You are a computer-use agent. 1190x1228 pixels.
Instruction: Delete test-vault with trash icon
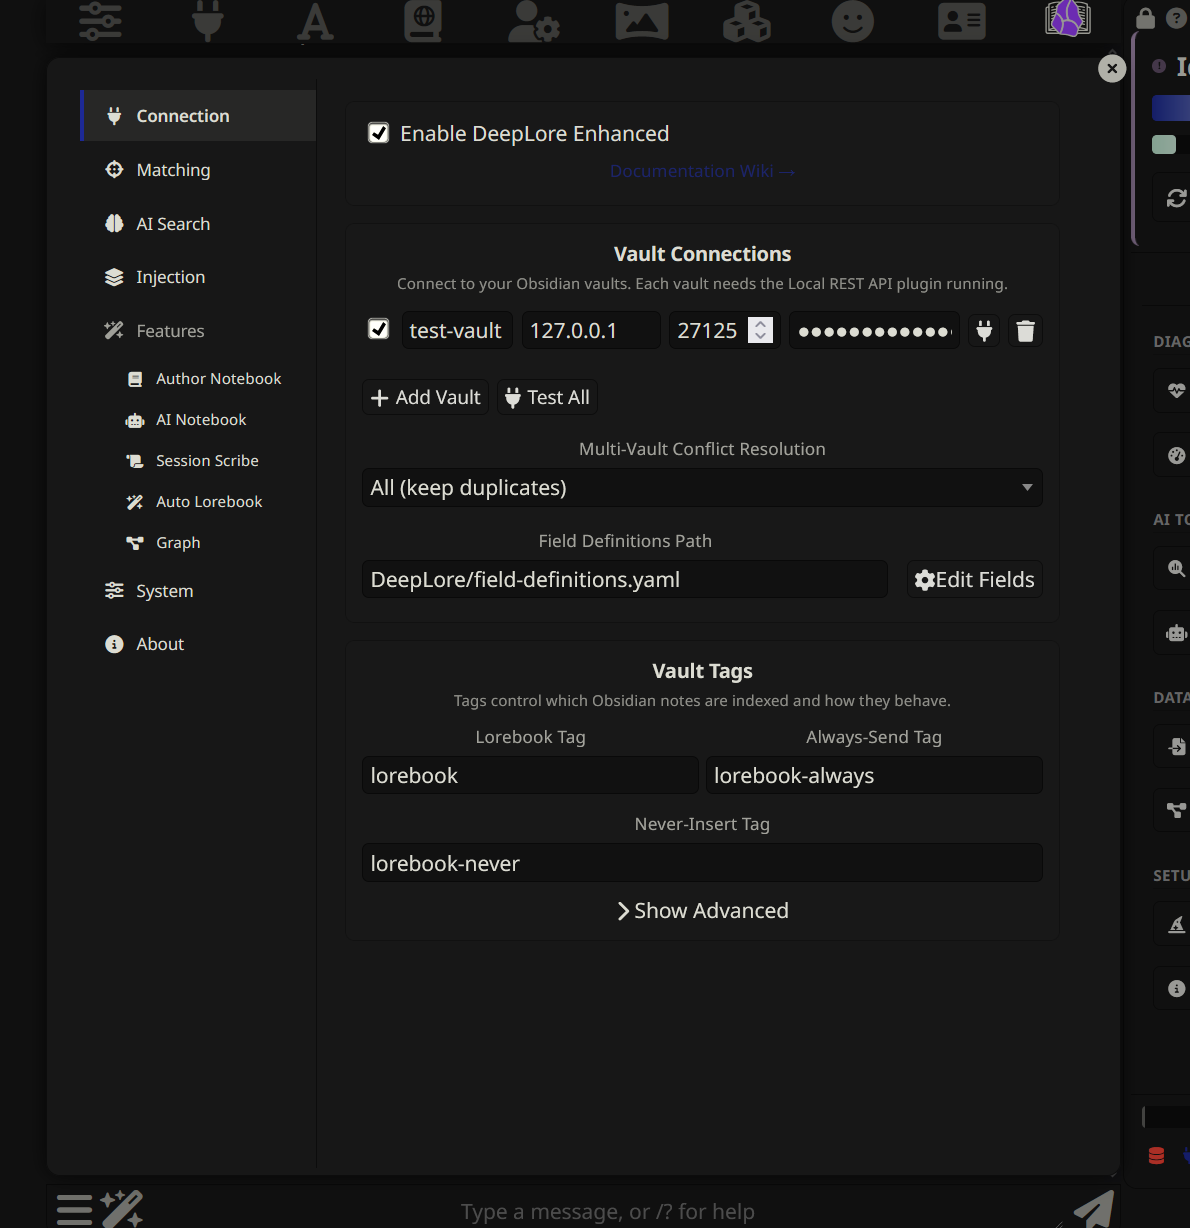coord(1026,331)
